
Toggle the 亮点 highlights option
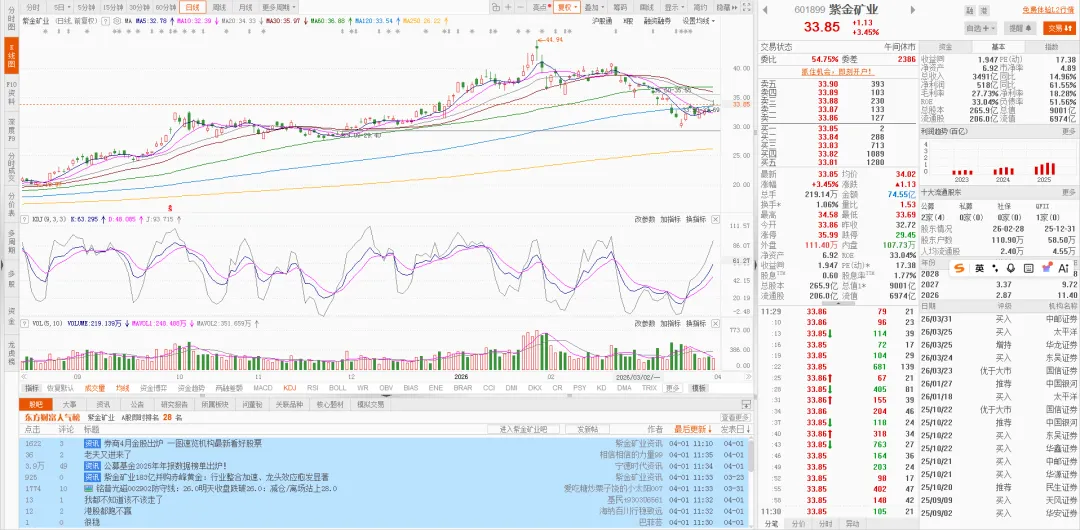point(541,8)
